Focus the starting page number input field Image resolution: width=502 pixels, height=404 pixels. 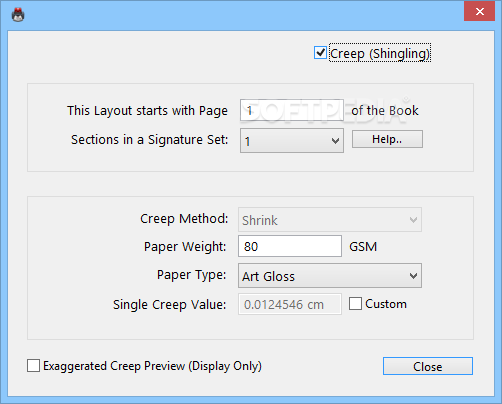pos(292,110)
